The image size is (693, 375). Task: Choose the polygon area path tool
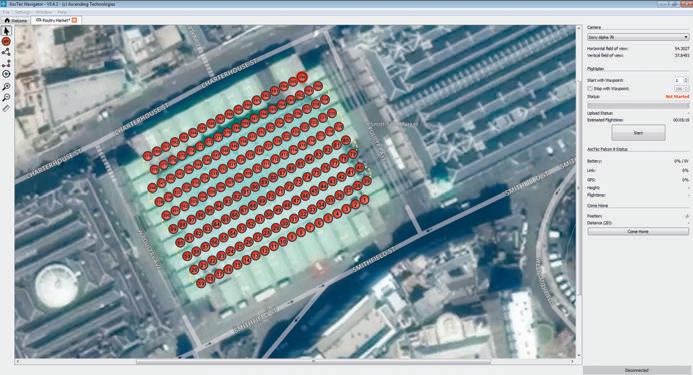6,52
